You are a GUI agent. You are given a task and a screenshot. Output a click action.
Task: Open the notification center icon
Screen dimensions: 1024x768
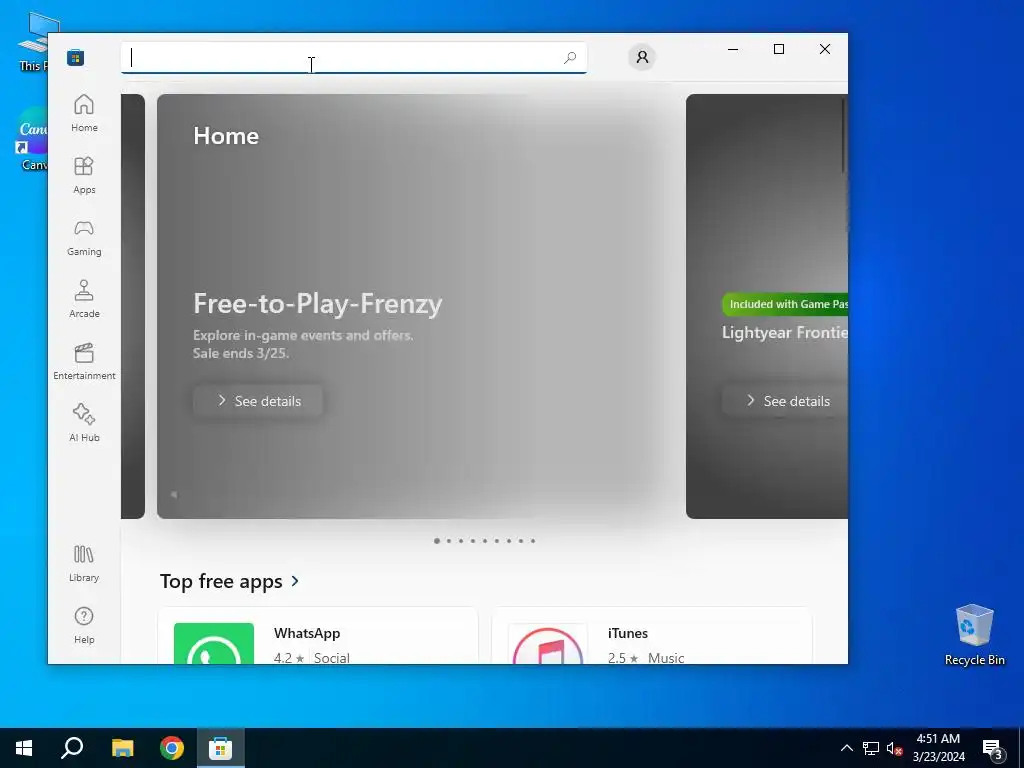tap(993, 748)
